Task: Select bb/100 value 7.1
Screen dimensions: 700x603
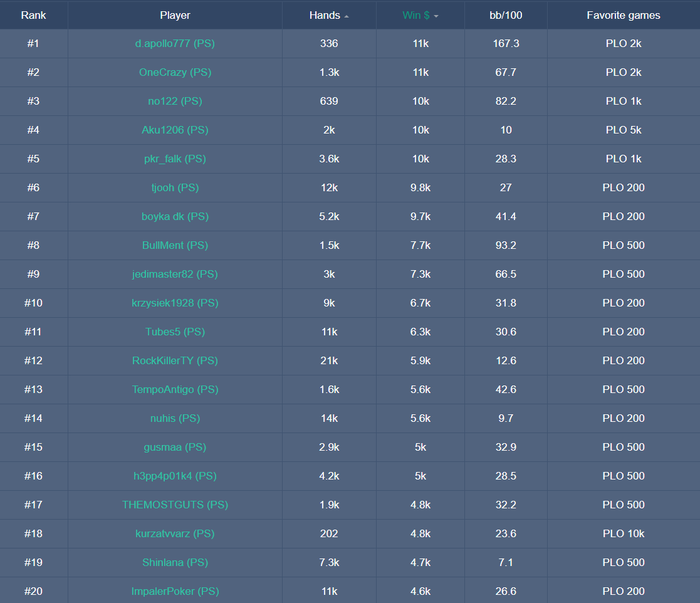Action: point(506,562)
